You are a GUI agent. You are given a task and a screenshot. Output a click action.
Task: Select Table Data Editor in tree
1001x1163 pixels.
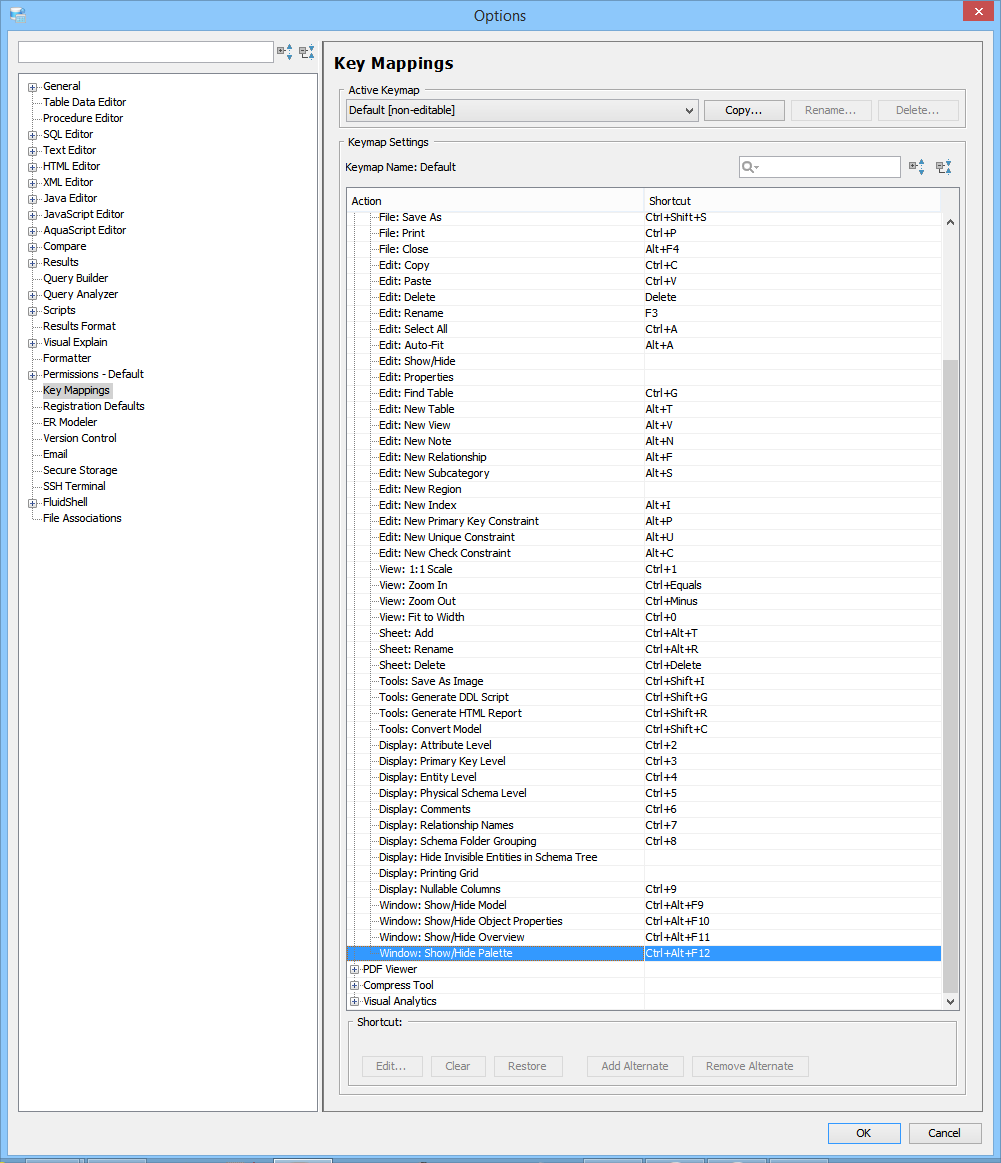click(85, 102)
